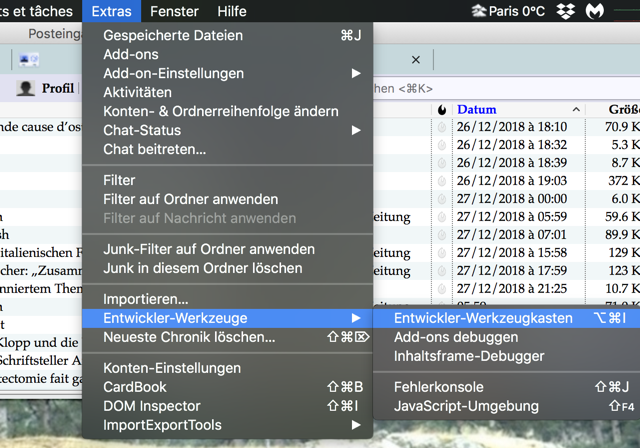Toggle junk status for 26/12/2018 18:32 message
This screenshot has height=448, width=640.
tap(442, 145)
